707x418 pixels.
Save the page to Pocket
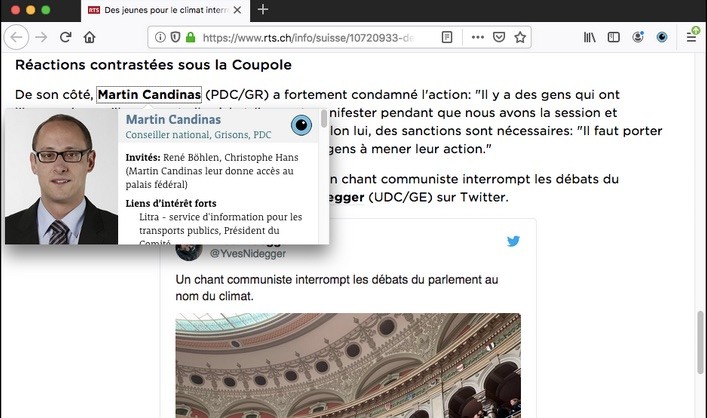tap(499, 37)
